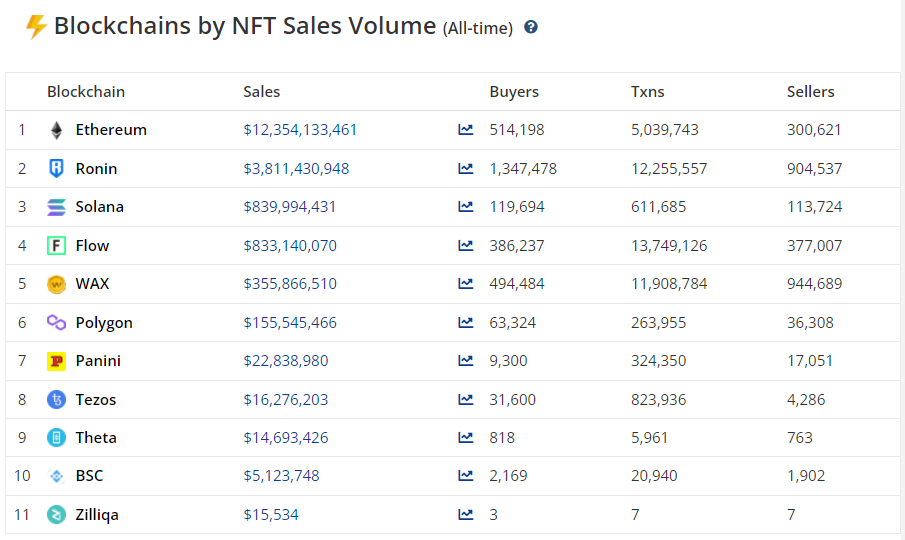Sort table by Txns column header
This screenshot has height=540, width=905.
point(647,92)
